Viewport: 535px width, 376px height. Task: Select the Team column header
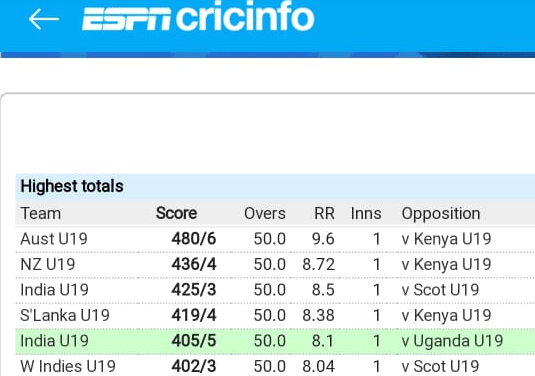[x=41, y=214]
